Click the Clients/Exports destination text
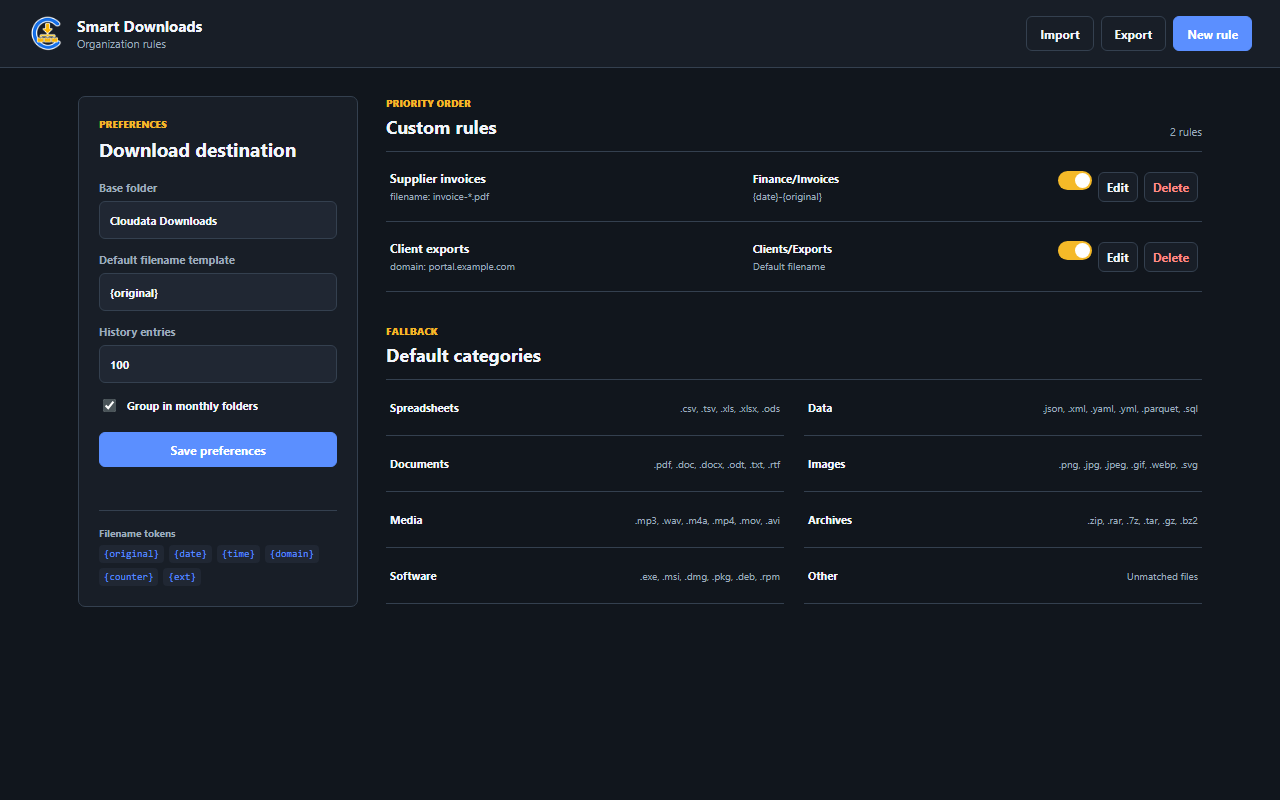Viewport: 1280px width, 800px height. [792, 249]
